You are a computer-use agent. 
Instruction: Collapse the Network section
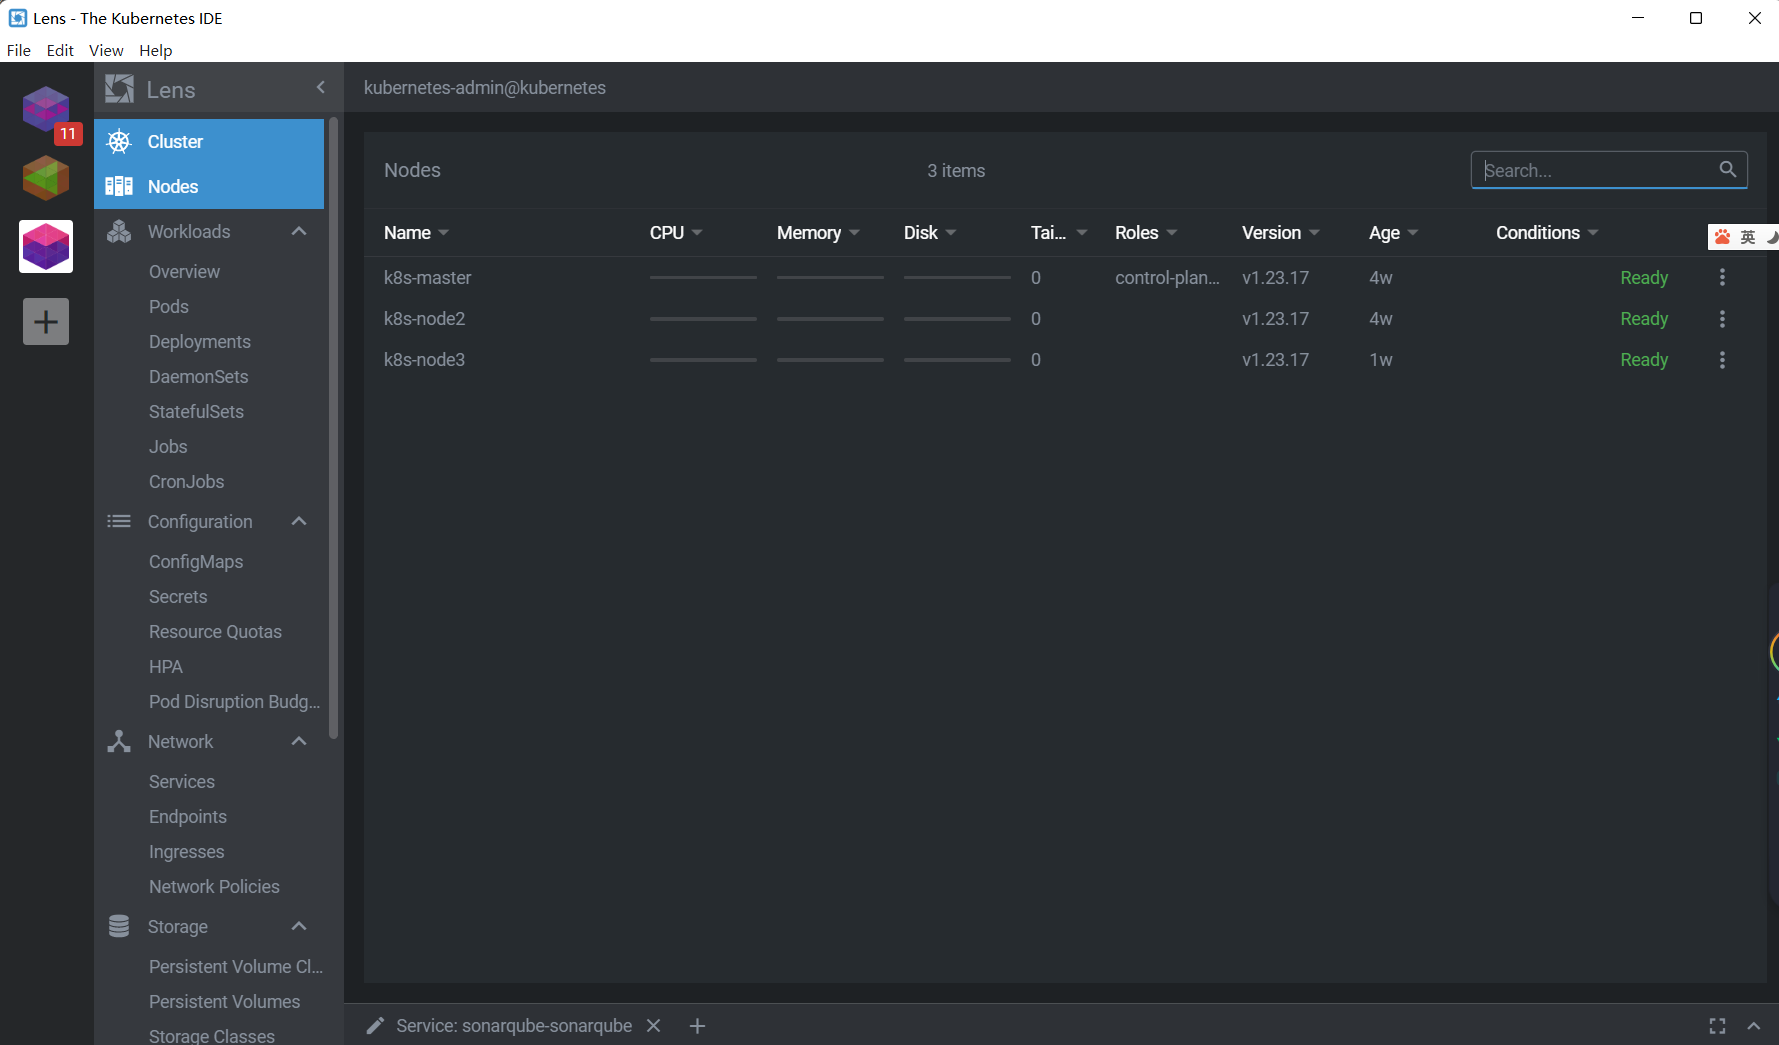pos(298,742)
